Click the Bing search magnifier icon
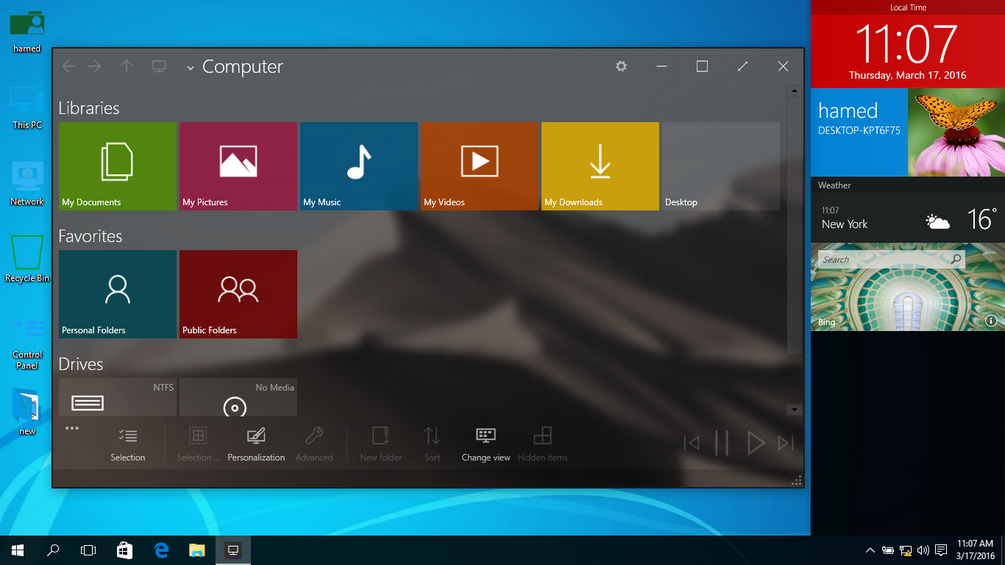This screenshot has height=565, width=1005. point(956,259)
